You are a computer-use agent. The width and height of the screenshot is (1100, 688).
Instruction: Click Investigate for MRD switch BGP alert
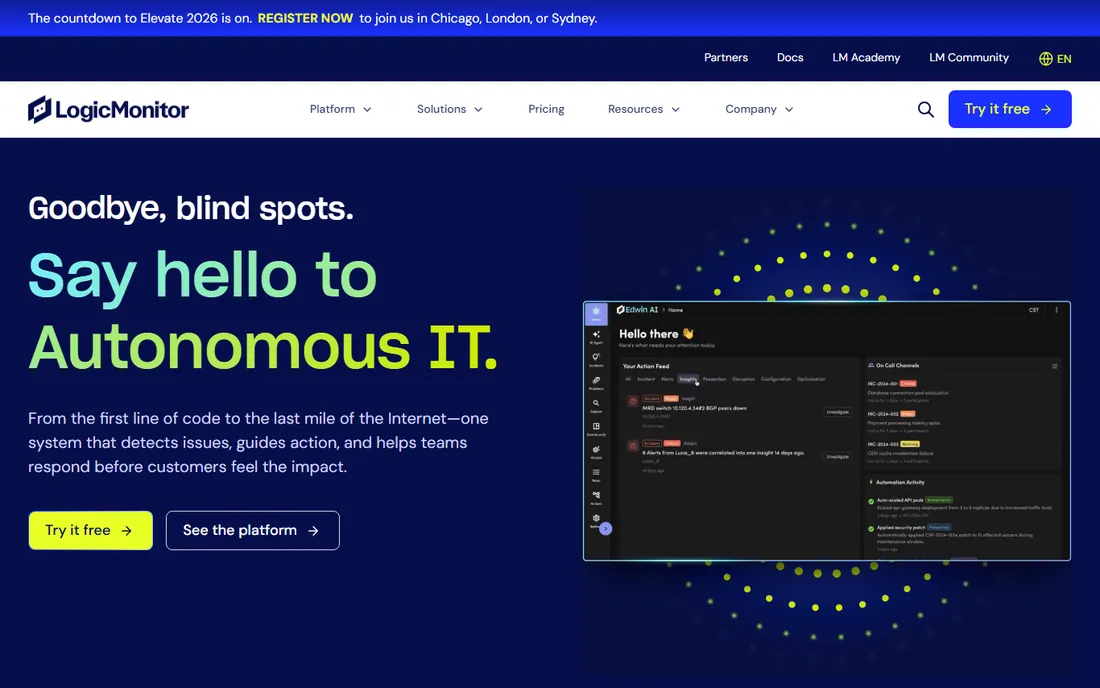(x=838, y=412)
